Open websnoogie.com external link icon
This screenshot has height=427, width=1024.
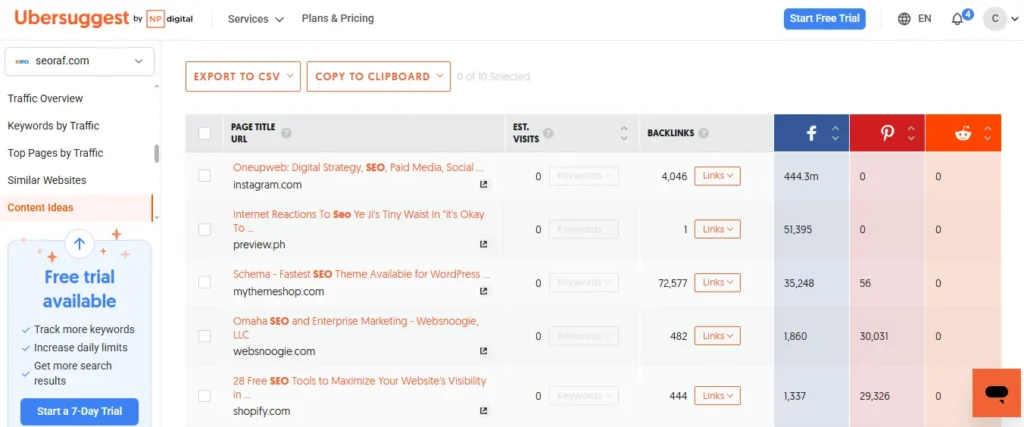(x=483, y=351)
